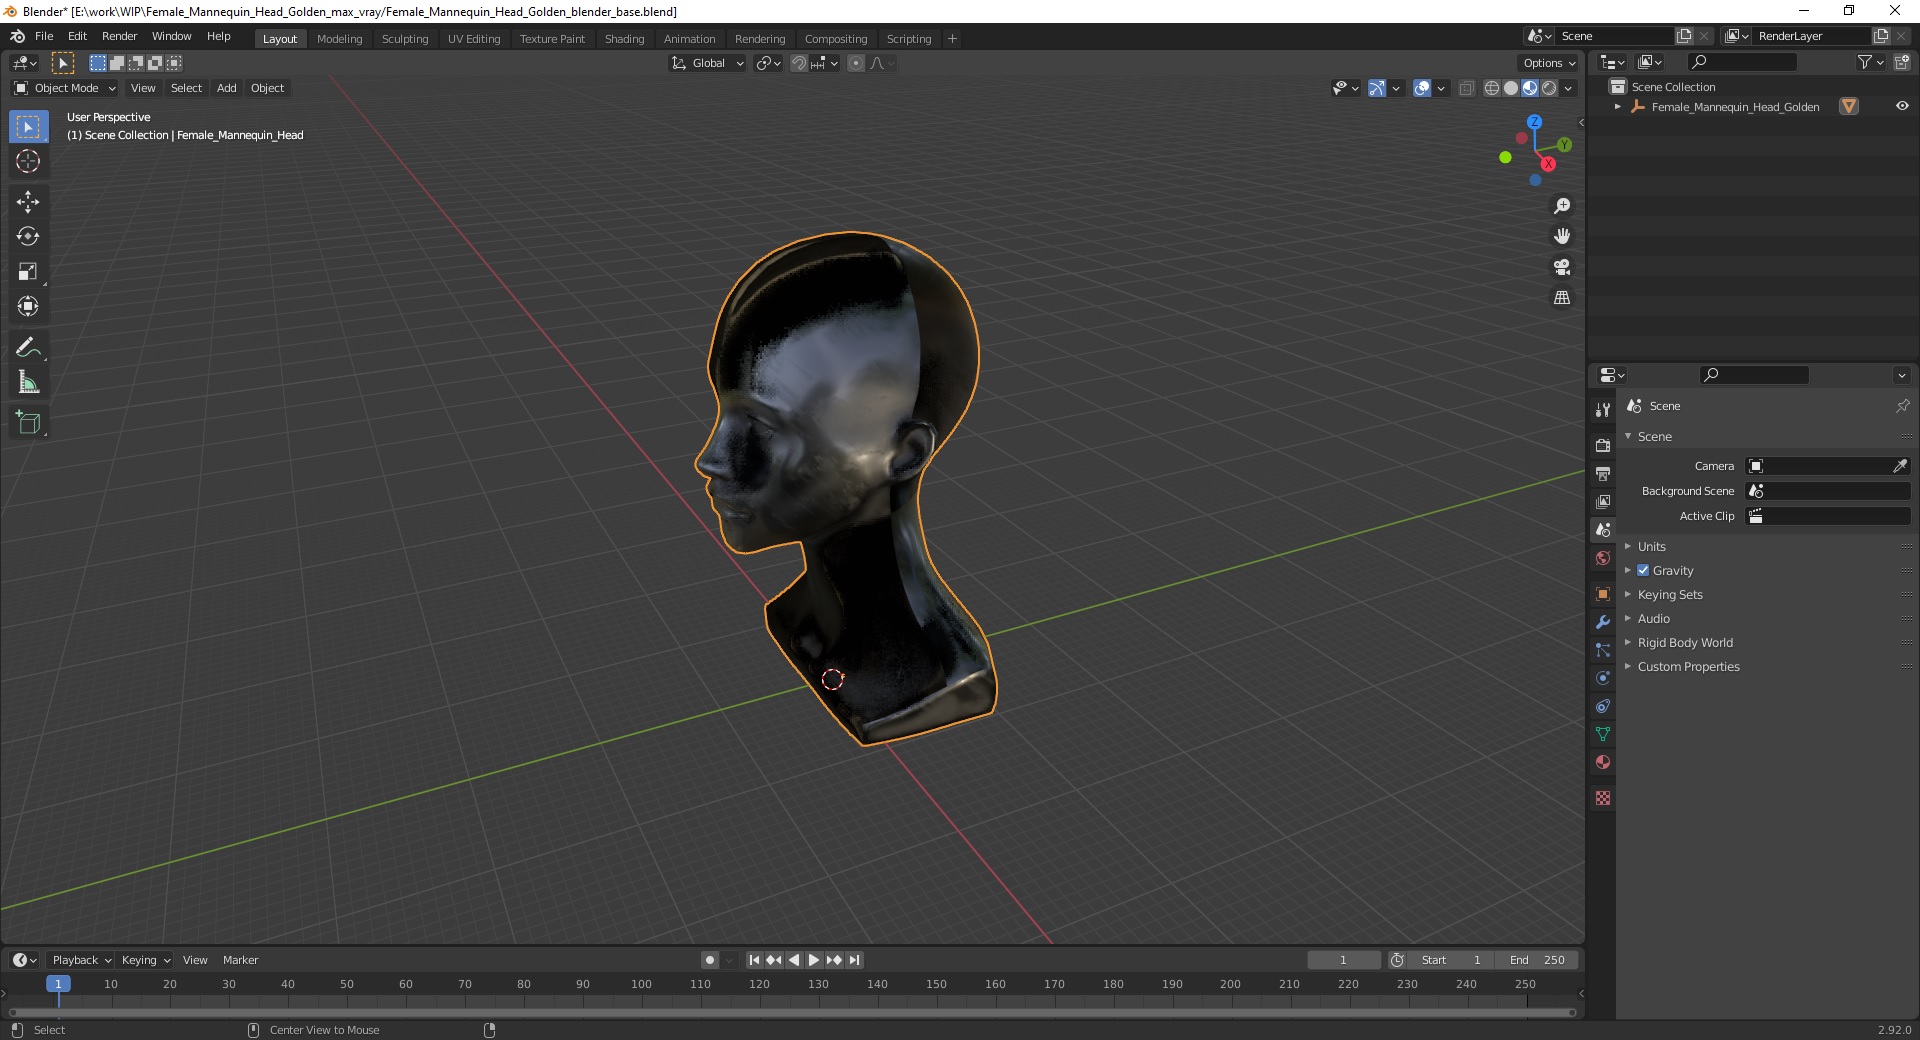
Task: Select the Add Cube tool
Action: 28,423
